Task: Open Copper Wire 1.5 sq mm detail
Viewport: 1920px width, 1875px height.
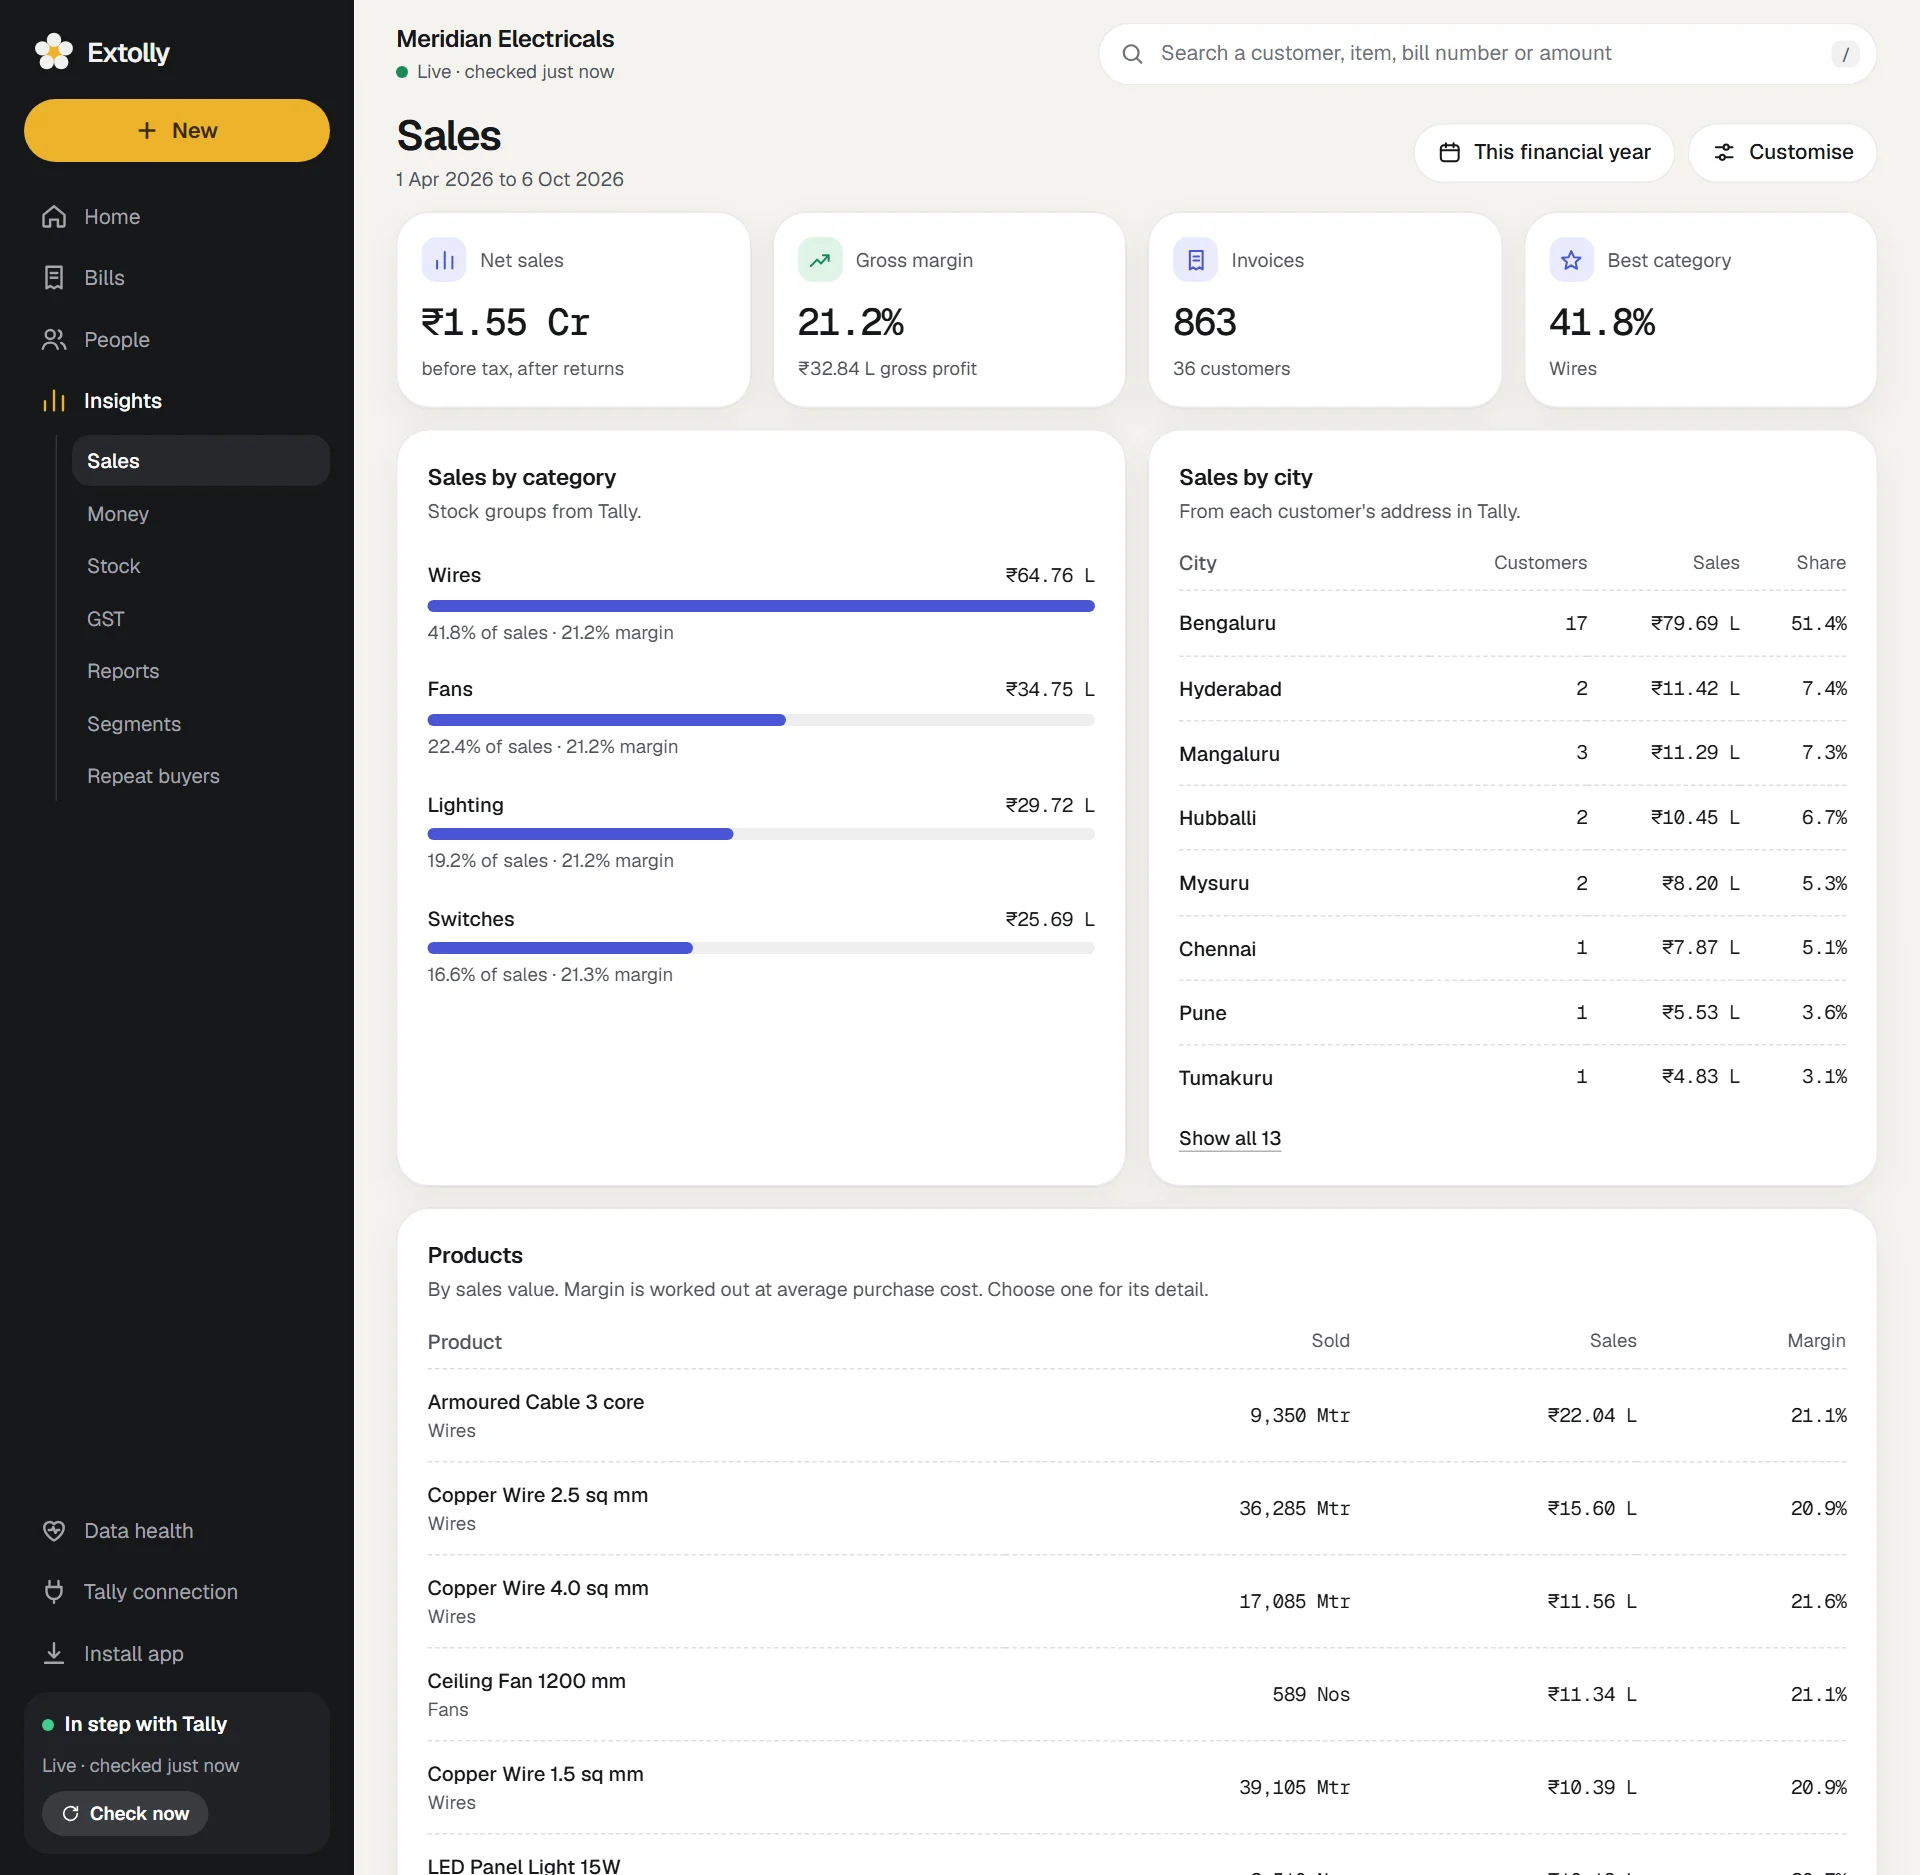Action: (1137, 1788)
